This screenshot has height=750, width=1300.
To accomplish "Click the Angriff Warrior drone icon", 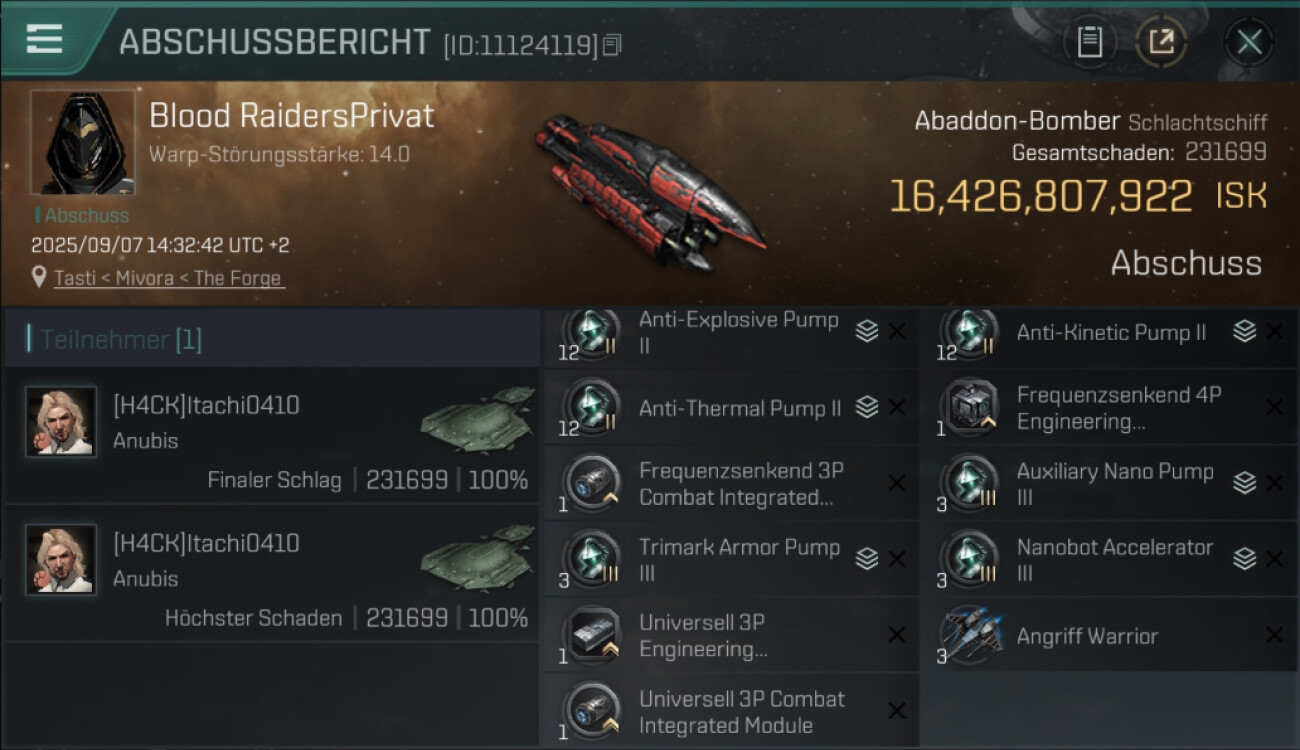I will click(970, 635).
